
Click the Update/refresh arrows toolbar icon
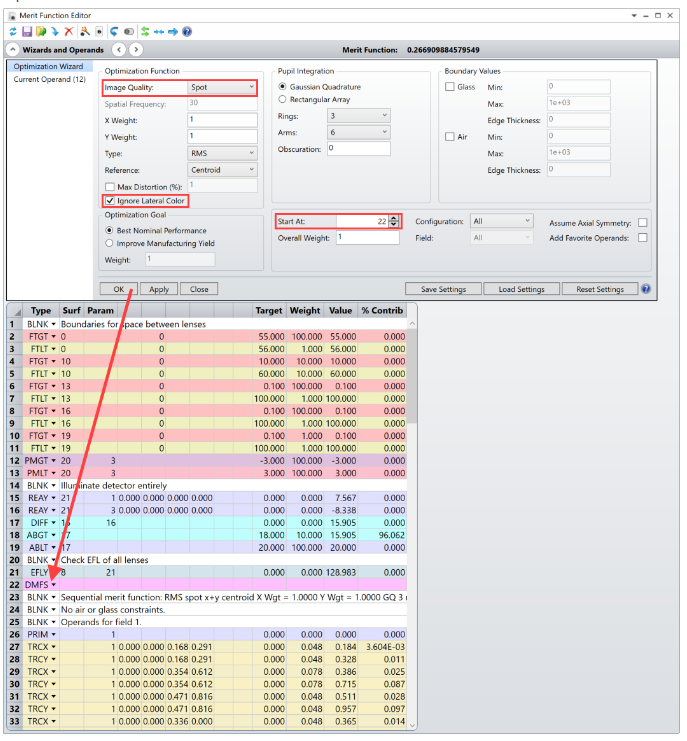click(12, 32)
